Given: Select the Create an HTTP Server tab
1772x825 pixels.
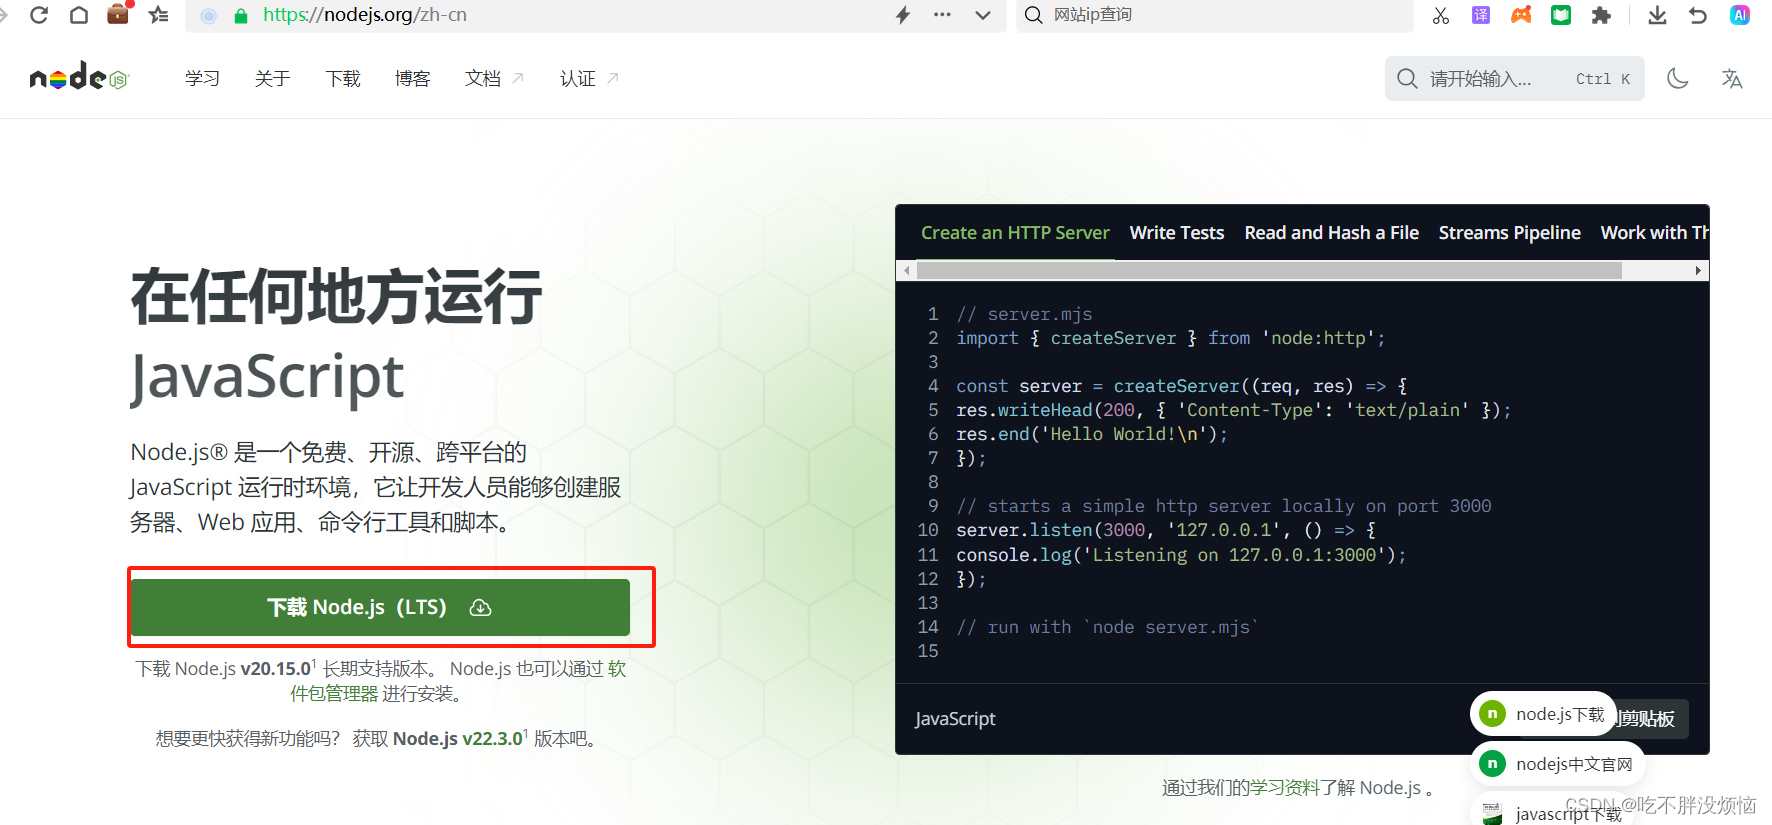Looking at the screenshot, I should point(1015,233).
